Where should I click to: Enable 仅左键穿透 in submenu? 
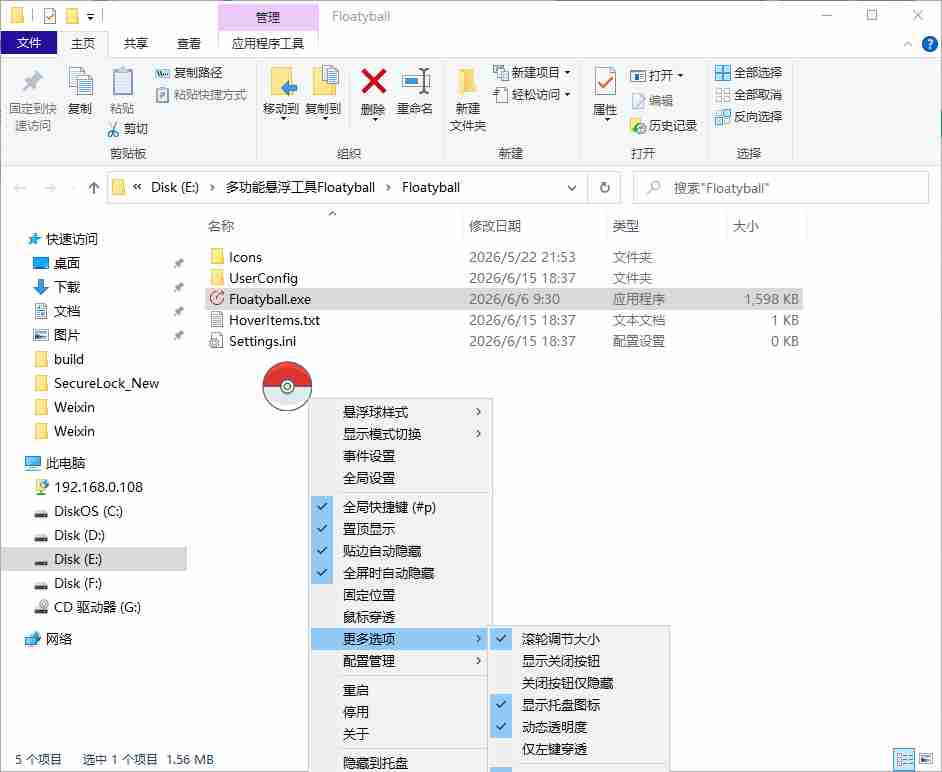(x=579, y=749)
